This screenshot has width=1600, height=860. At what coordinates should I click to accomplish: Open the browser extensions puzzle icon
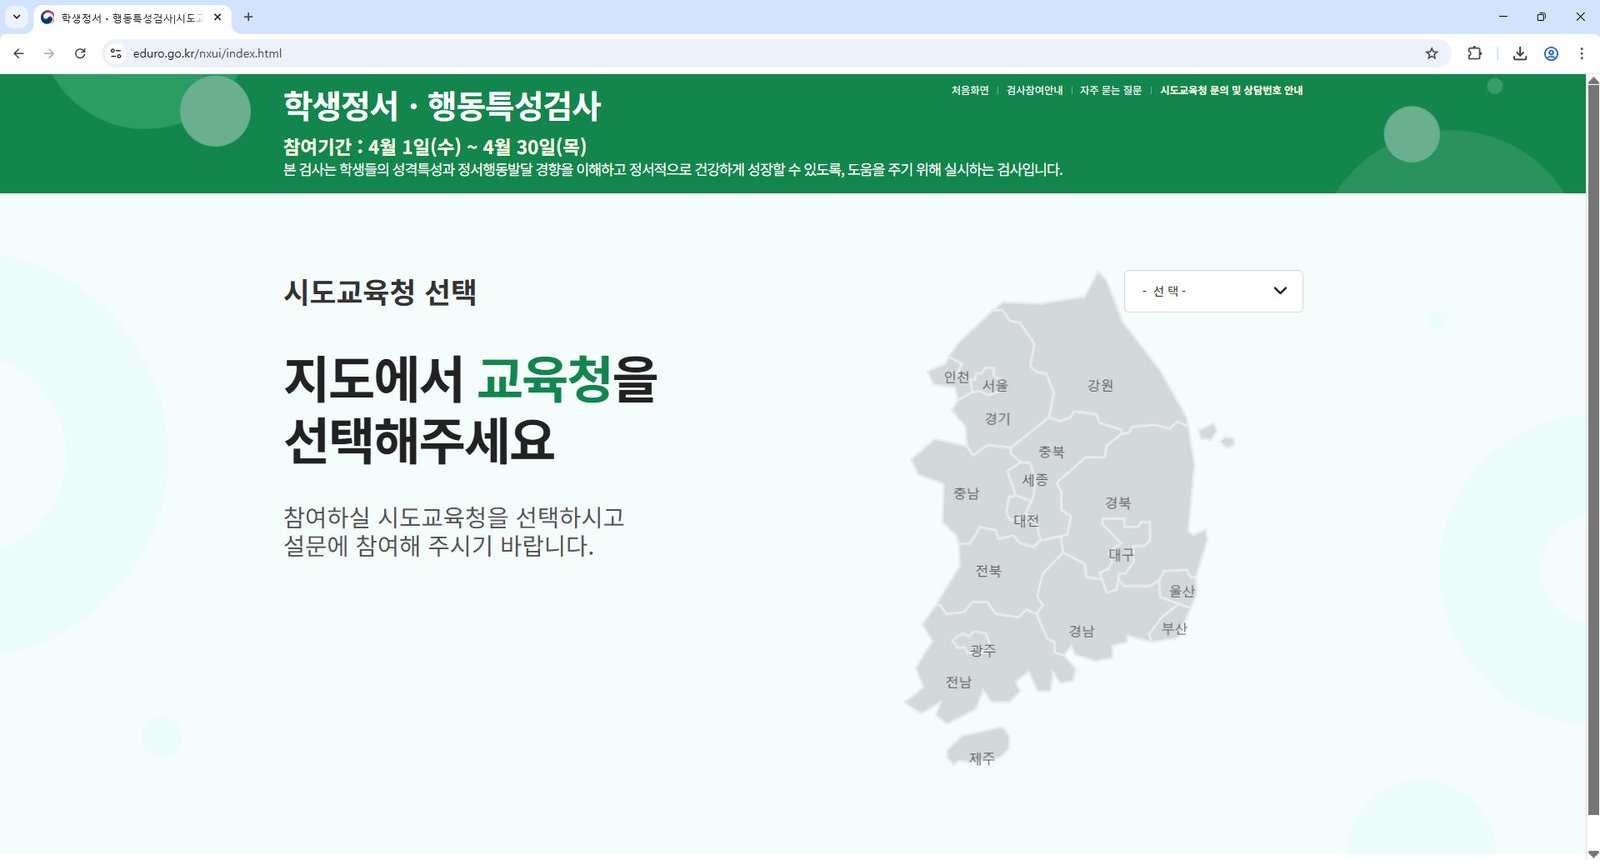(1474, 54)
